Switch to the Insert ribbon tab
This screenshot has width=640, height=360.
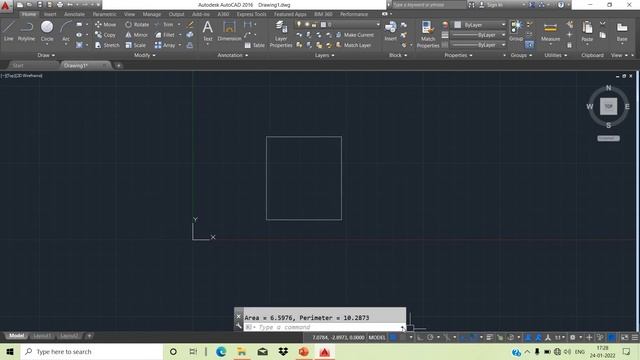pyautogui.click(x=50, y=14)
